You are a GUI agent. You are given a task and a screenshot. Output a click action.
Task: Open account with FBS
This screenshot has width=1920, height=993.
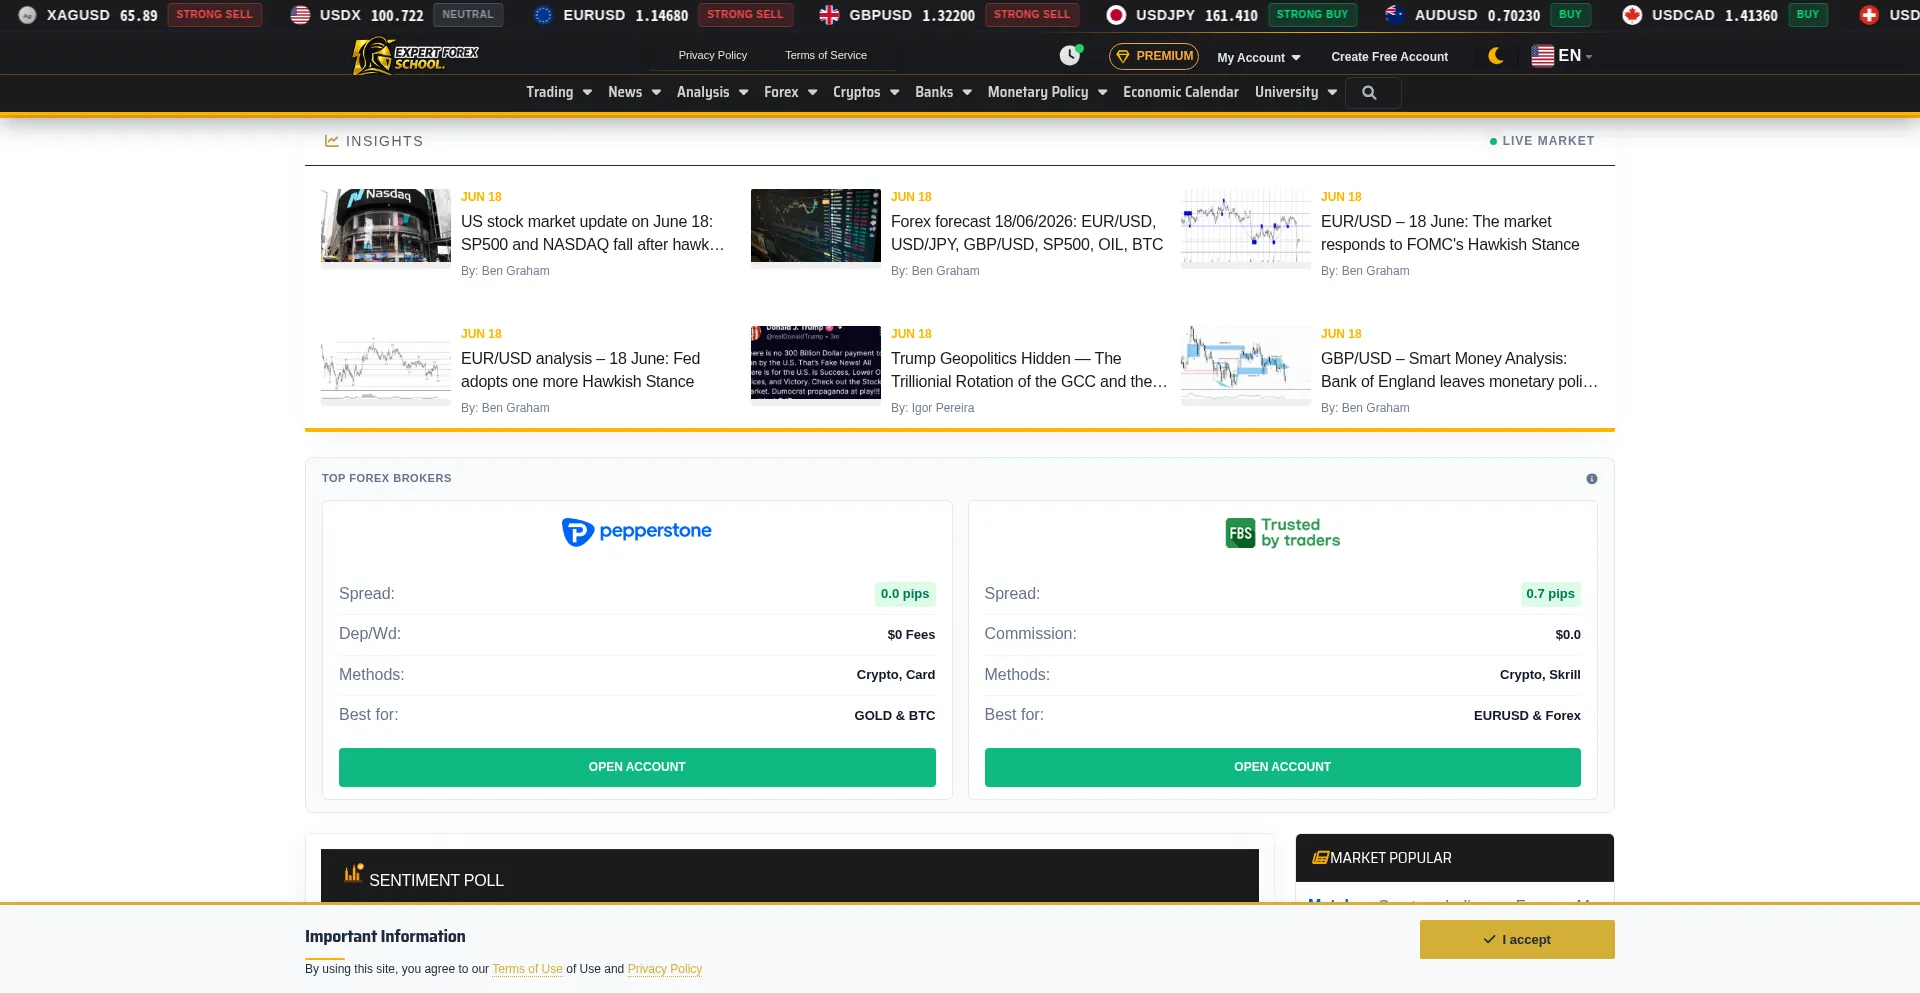pyautogui.click(x=1282, y=767)
